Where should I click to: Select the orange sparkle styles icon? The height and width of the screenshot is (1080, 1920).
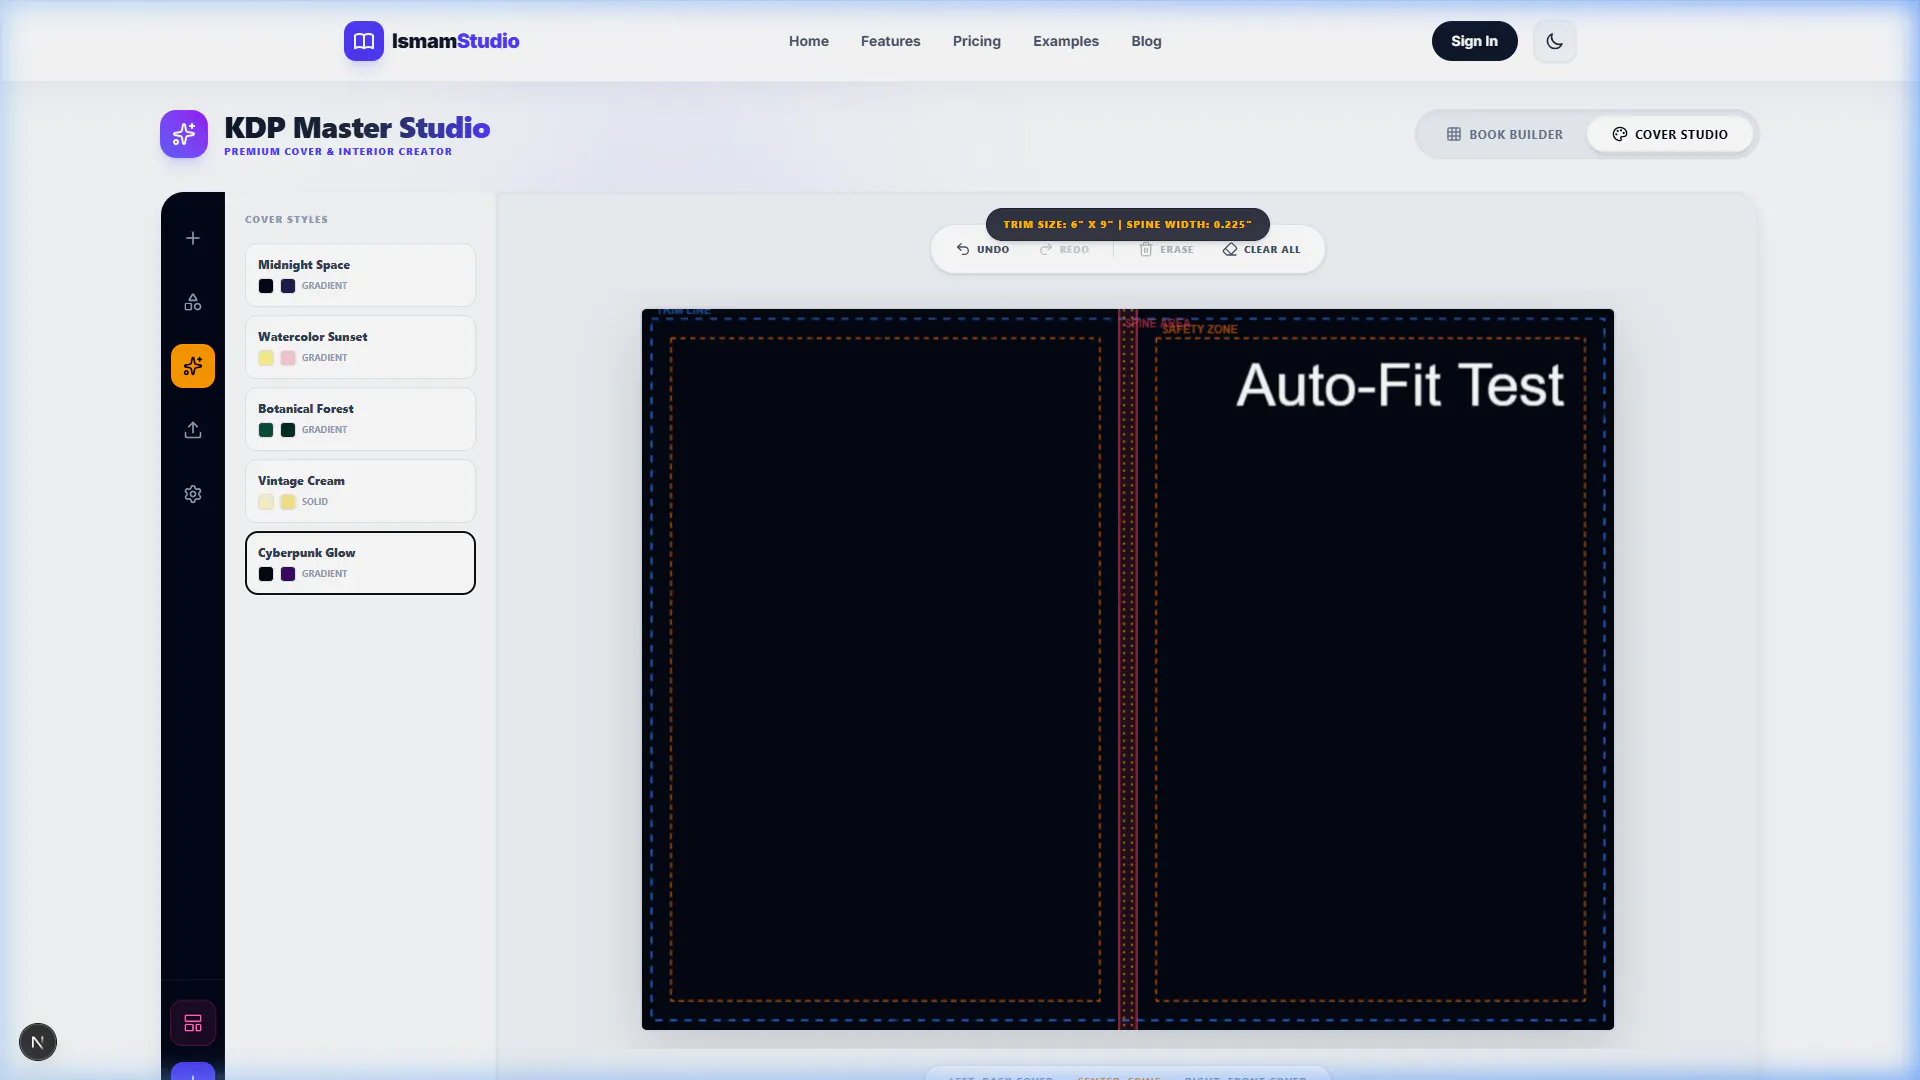tap(193, 366)
